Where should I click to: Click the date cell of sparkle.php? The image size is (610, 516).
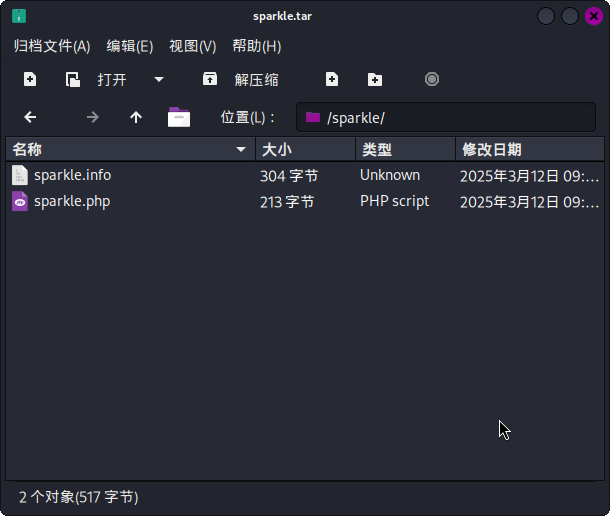pyautogui.click(x=529, y=202)
